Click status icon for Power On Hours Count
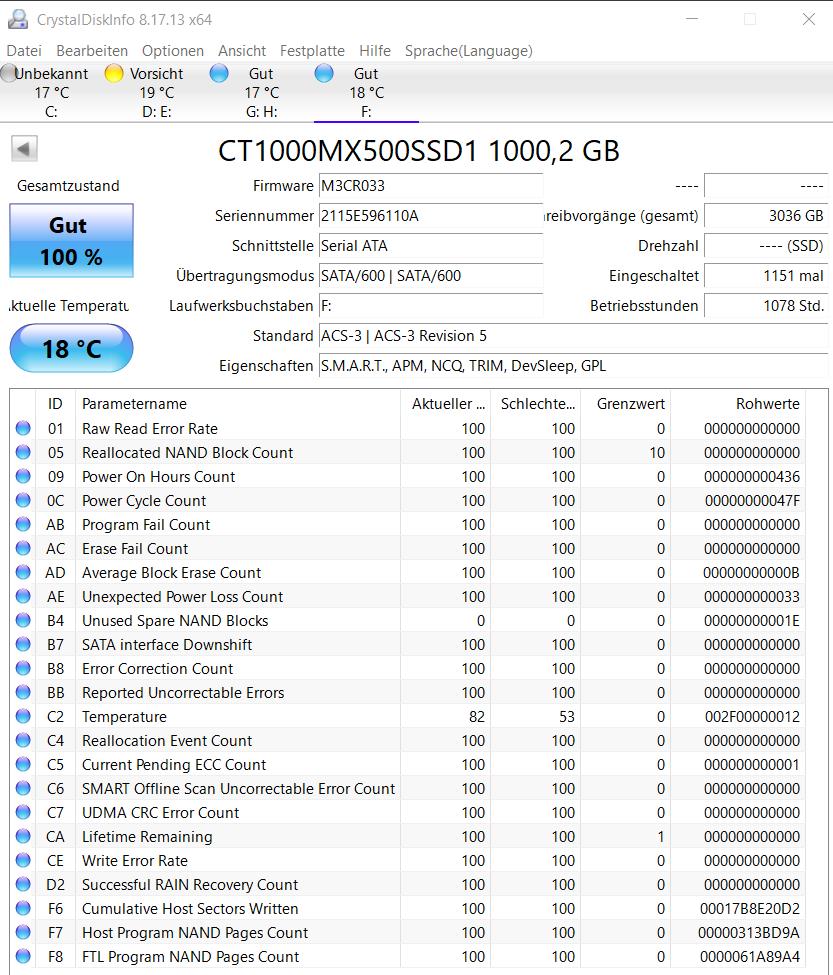This screenshot has height=975, width=833. 23,476
